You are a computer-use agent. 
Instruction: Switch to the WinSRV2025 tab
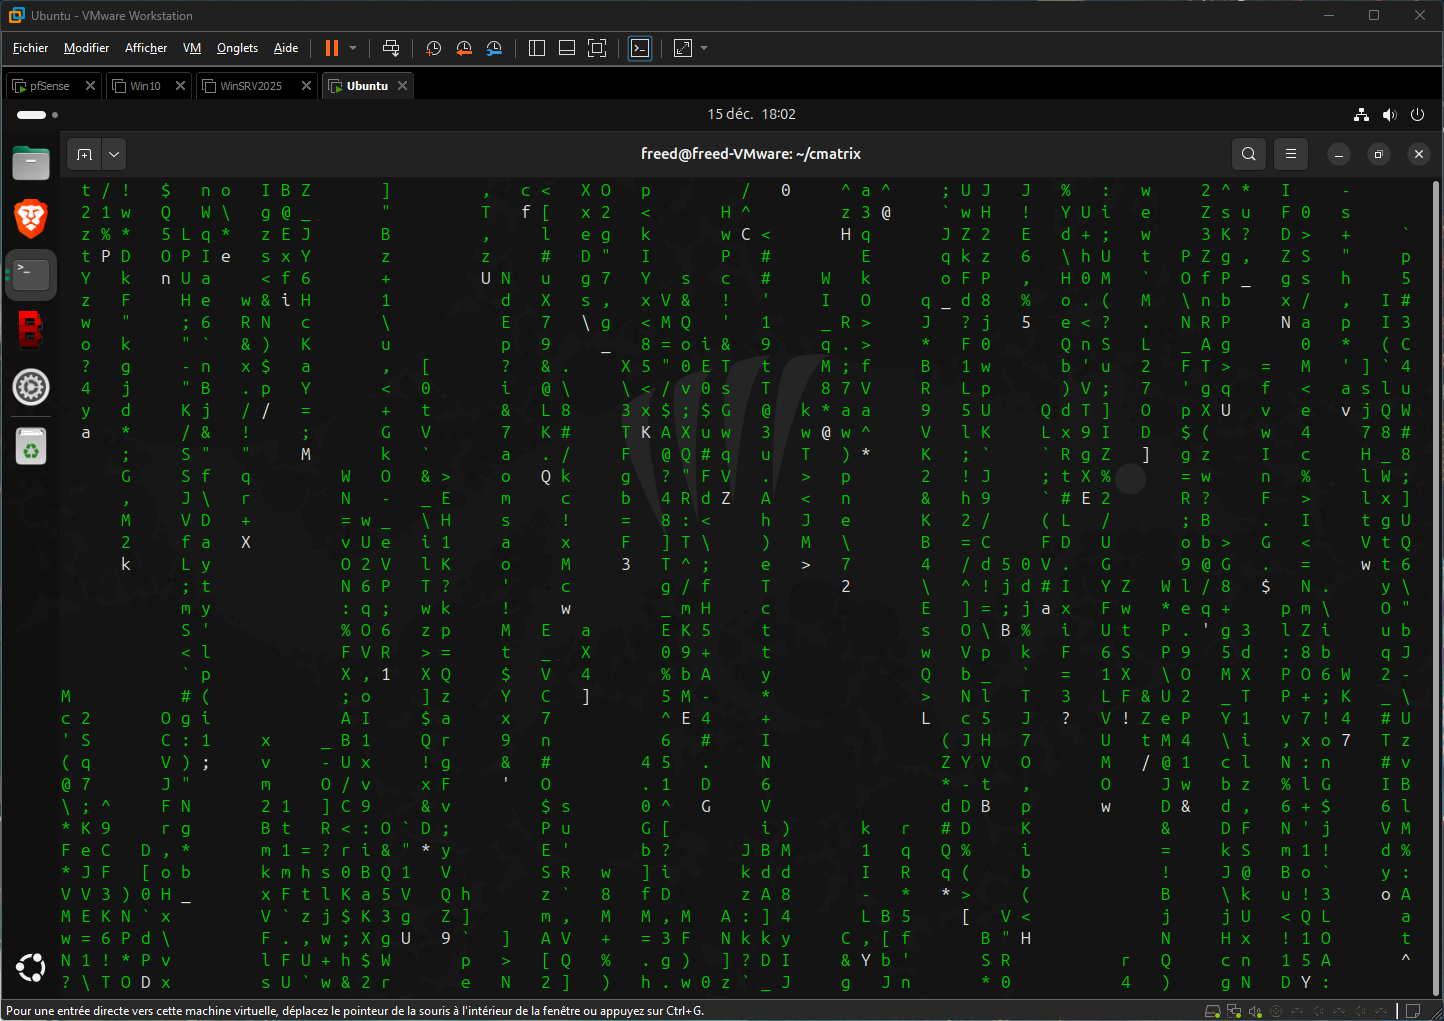(251, 86)
